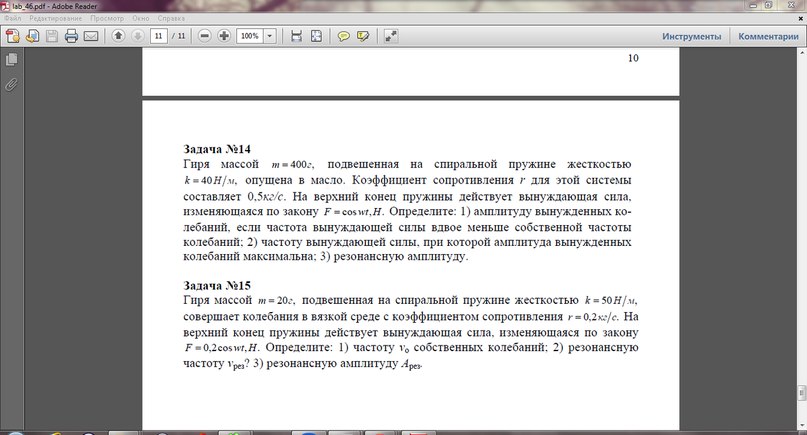Click the total page count '/ 11'
Screen dimensions: 807x435
click(x=178, y=36)
